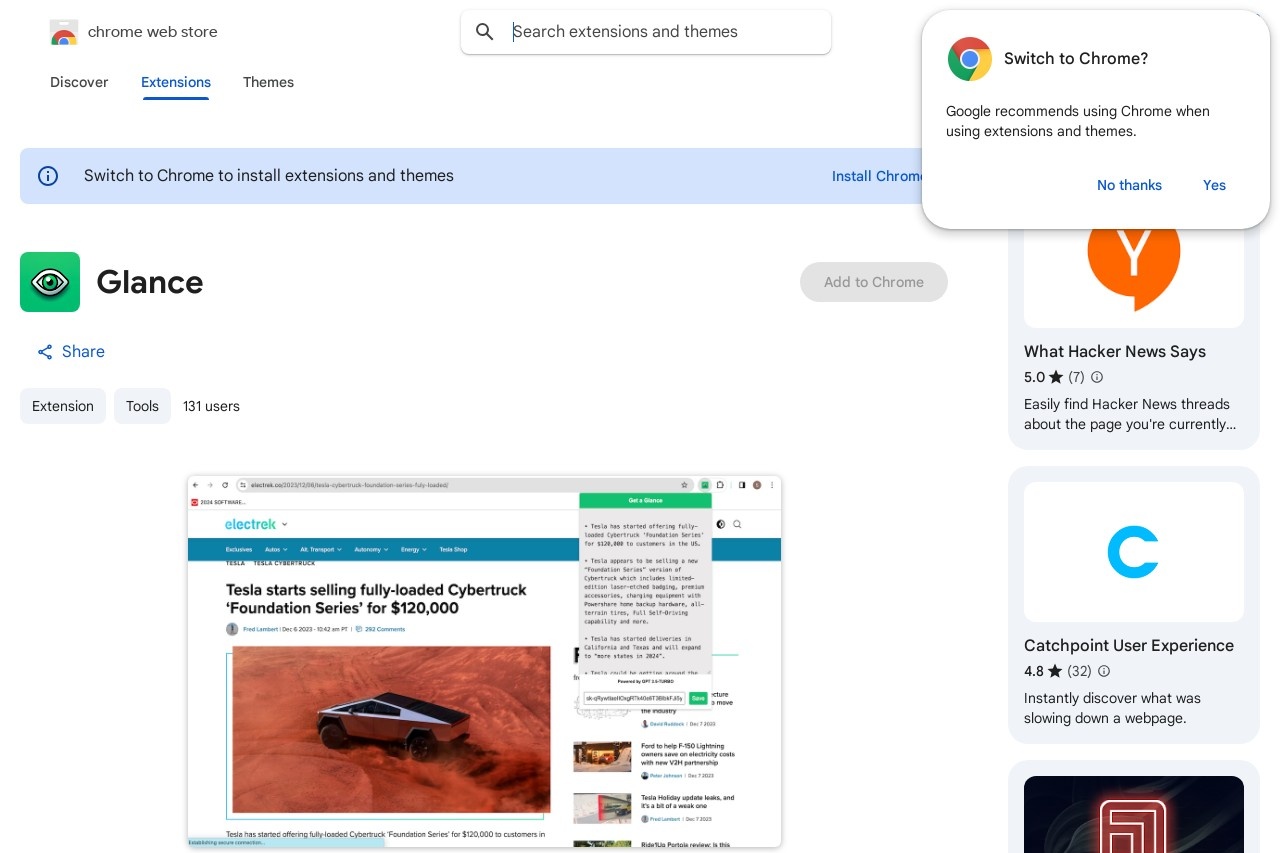The width and height of the screenshot is (1280, 853).
Task: Click Install Chrome in the banner
Action: click(x=877, y=176)
